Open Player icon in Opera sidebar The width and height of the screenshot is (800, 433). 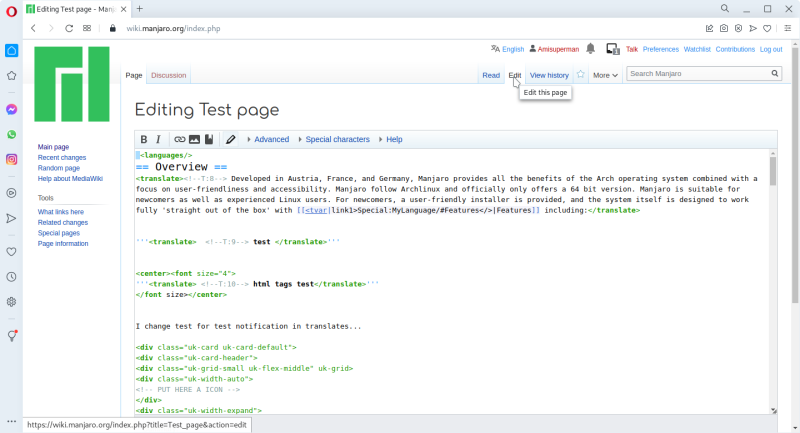[x=11, y=193]
